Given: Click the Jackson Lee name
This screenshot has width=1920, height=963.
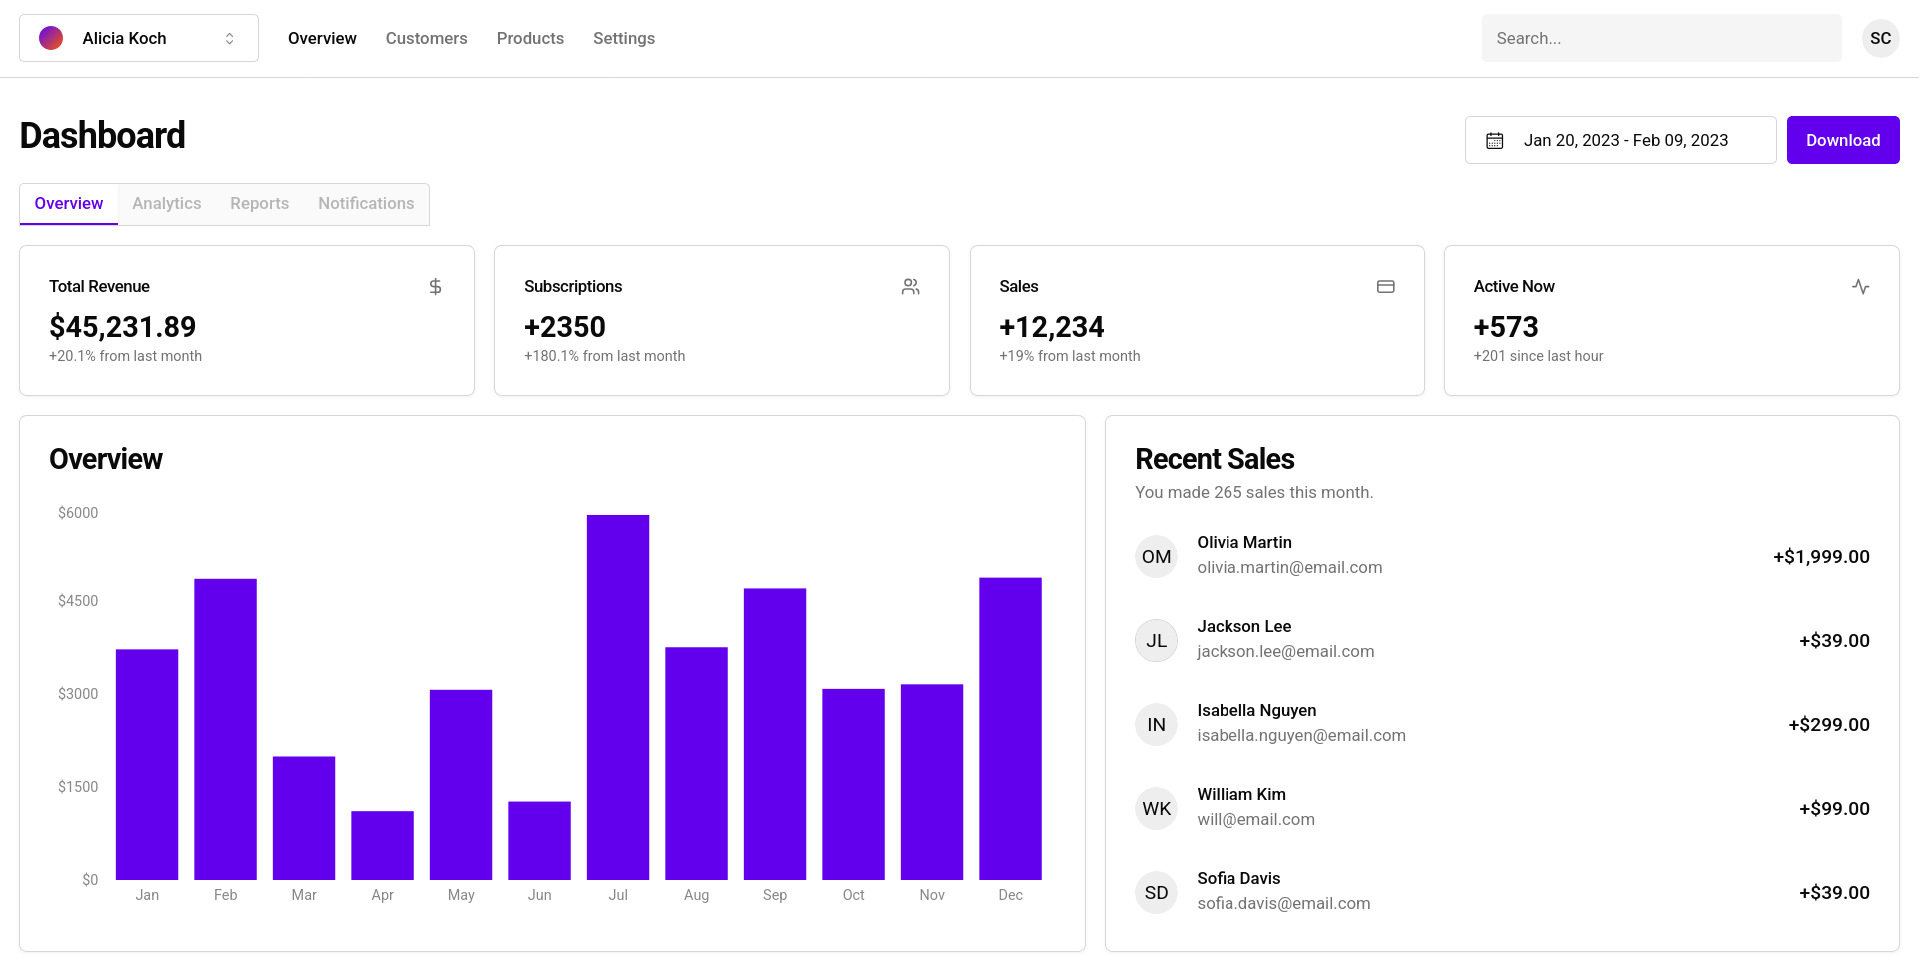Looking at the screenshot, I should pos(1244,626).
